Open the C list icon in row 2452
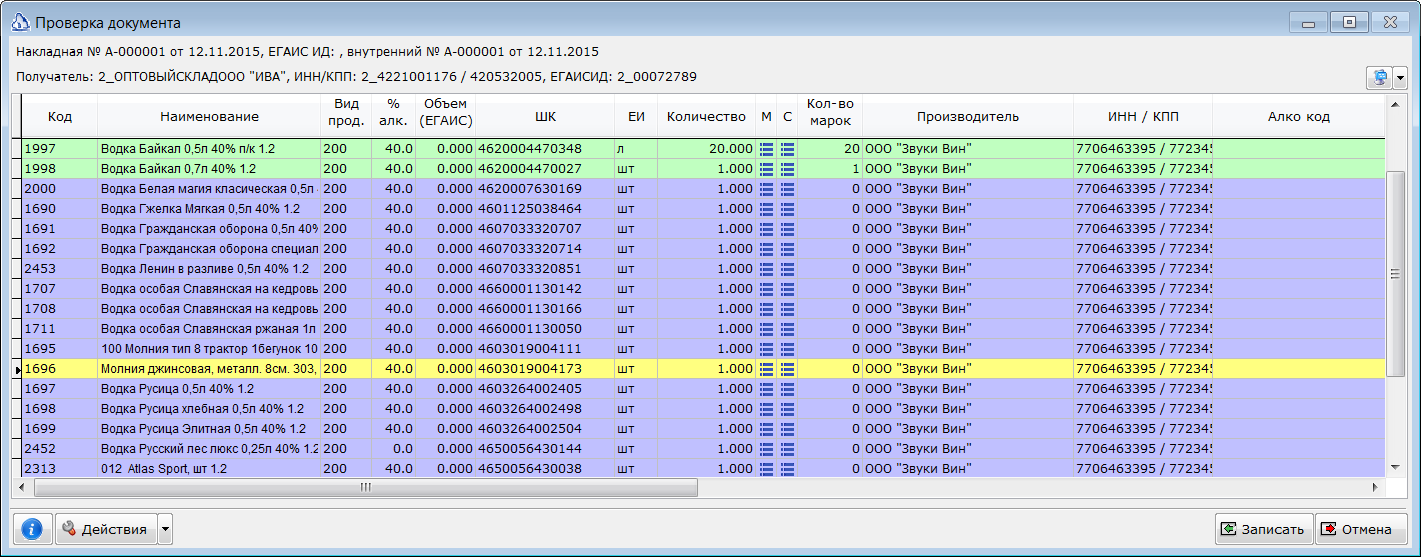This screenshot has width=1421, height=557. pyautogui.click(x=787, y=448)
